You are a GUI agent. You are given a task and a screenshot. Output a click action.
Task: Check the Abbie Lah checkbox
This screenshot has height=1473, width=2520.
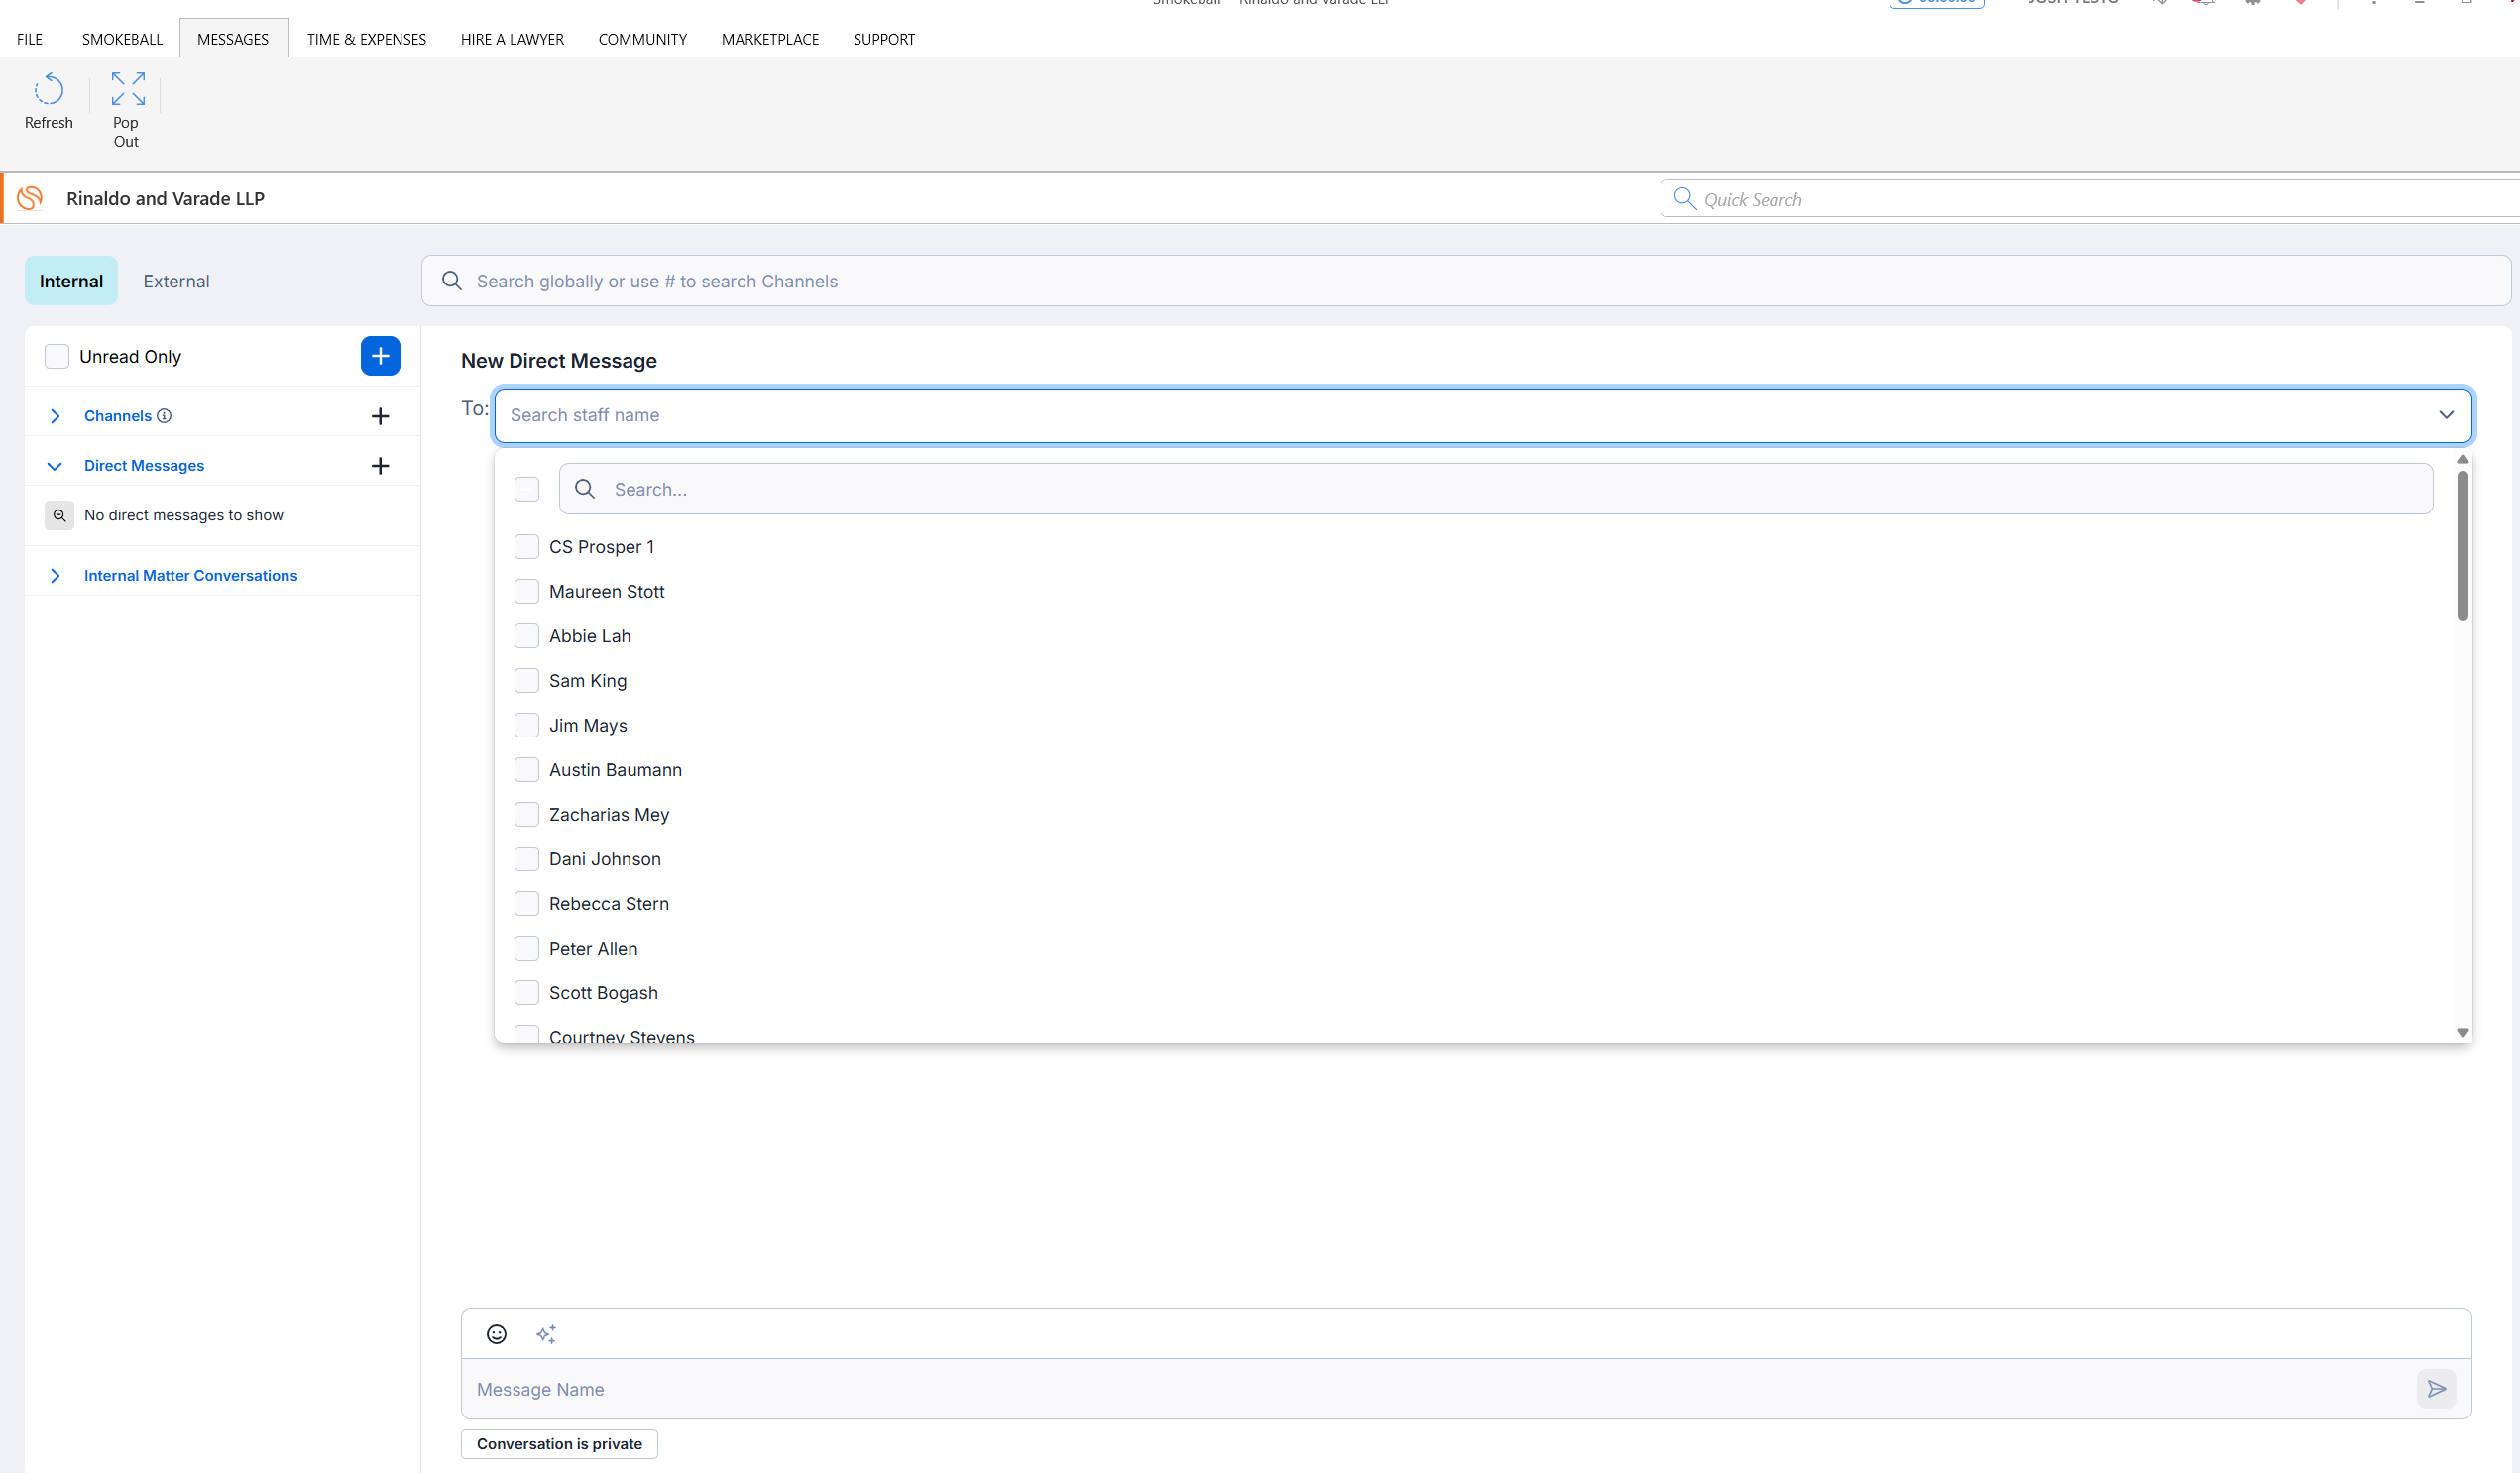point(527,636)
